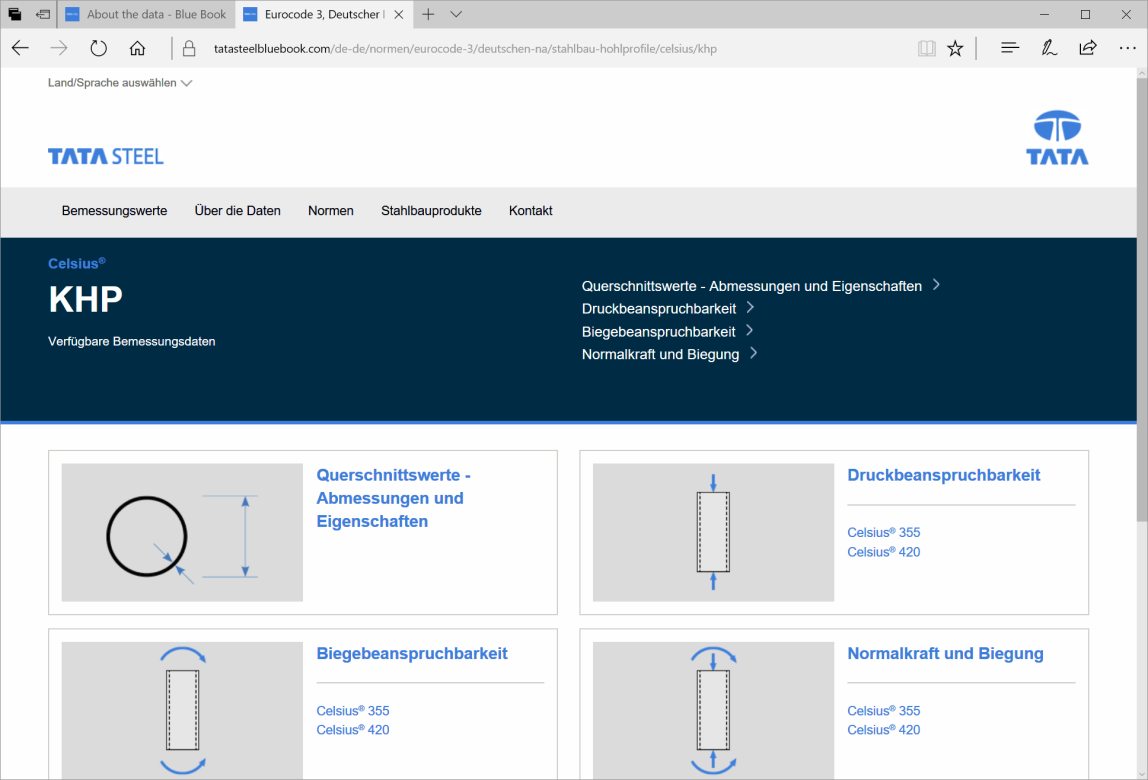Open the Querschnittswerte card heading
Image resolution: width=1148 pixels, height=780 pixels.
coord(393,498)
